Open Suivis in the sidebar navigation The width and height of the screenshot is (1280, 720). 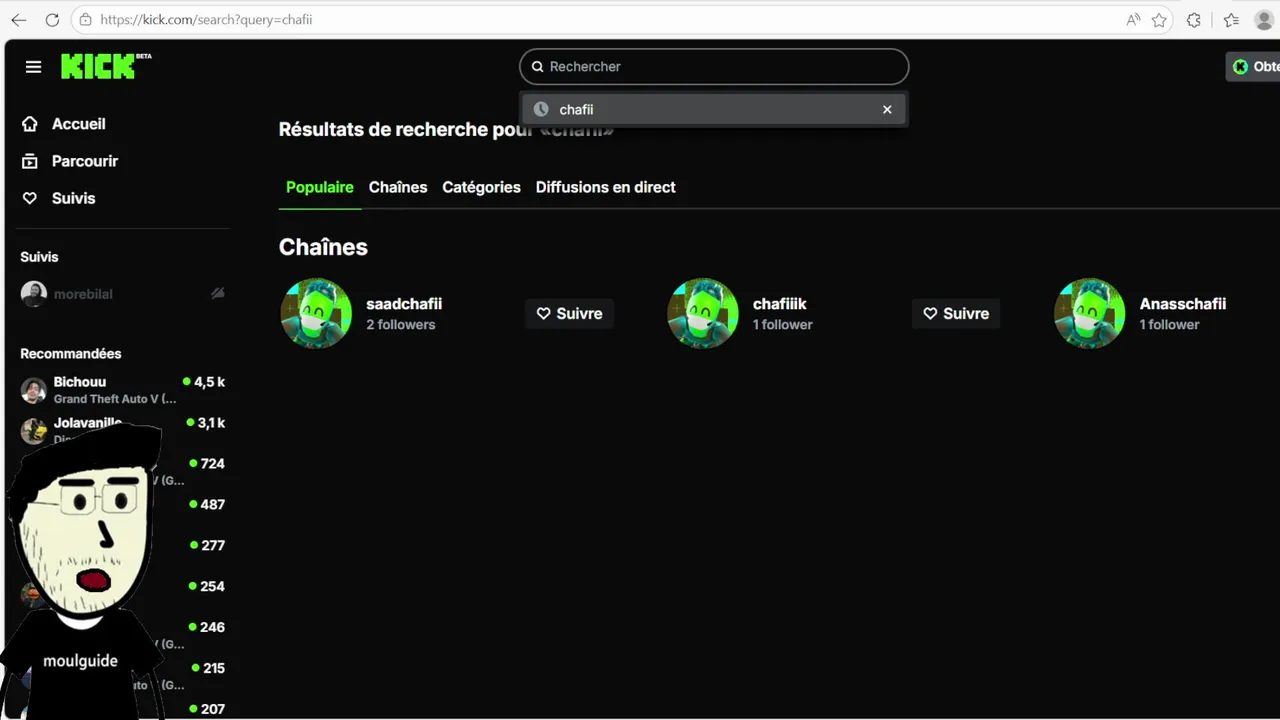[x=73, y=198]
